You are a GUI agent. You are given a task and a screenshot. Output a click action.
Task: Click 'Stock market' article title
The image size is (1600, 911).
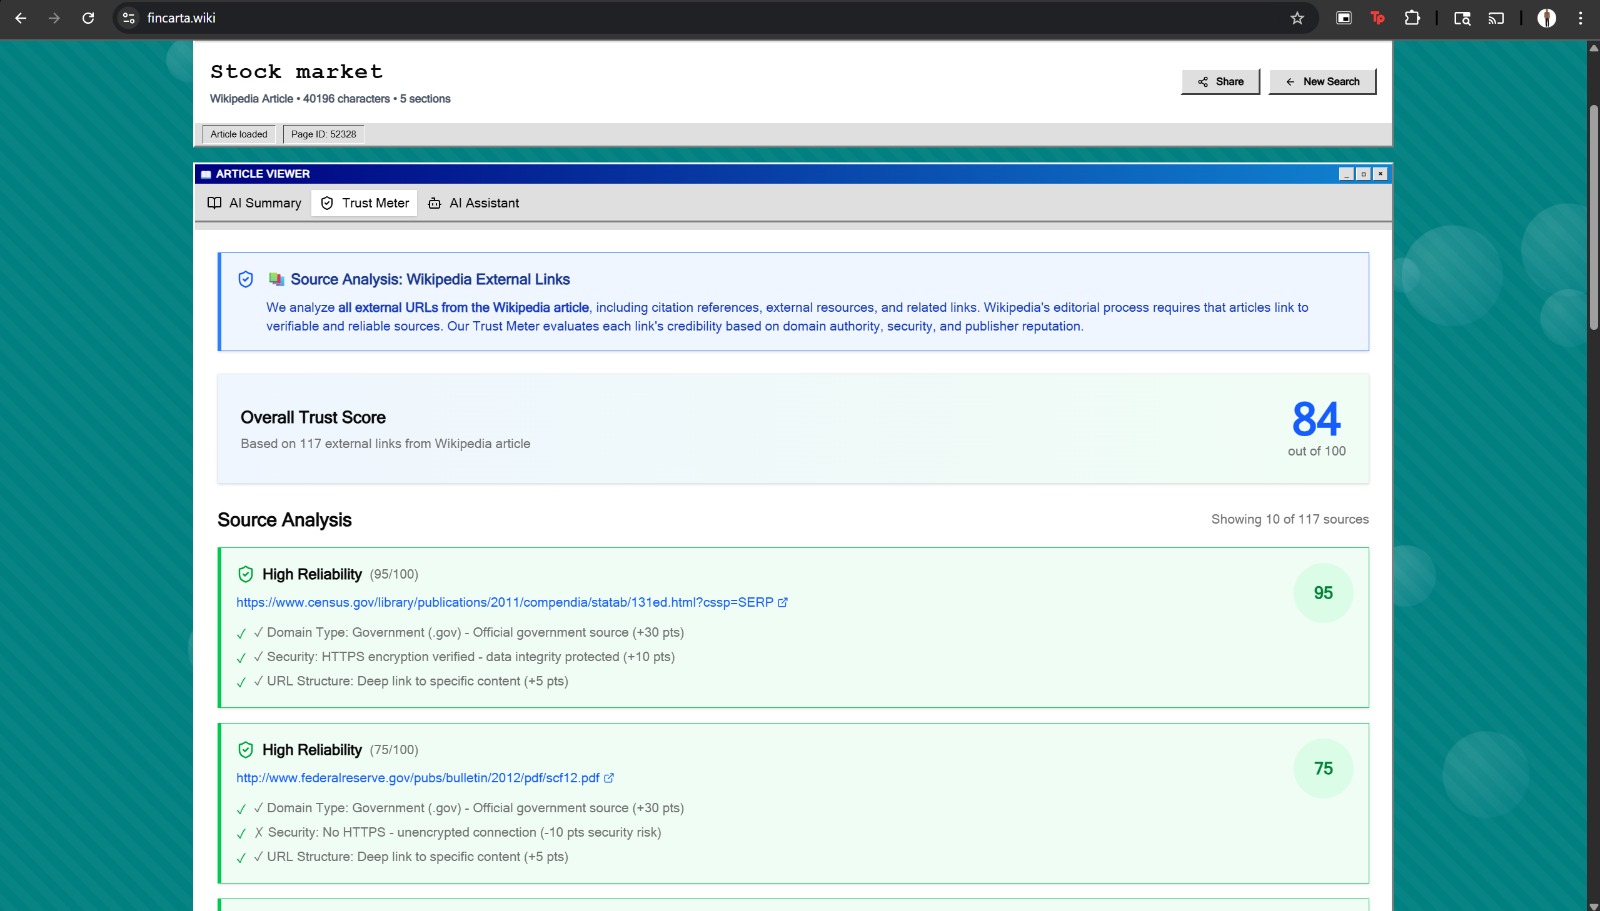click(x=296, y=72)
